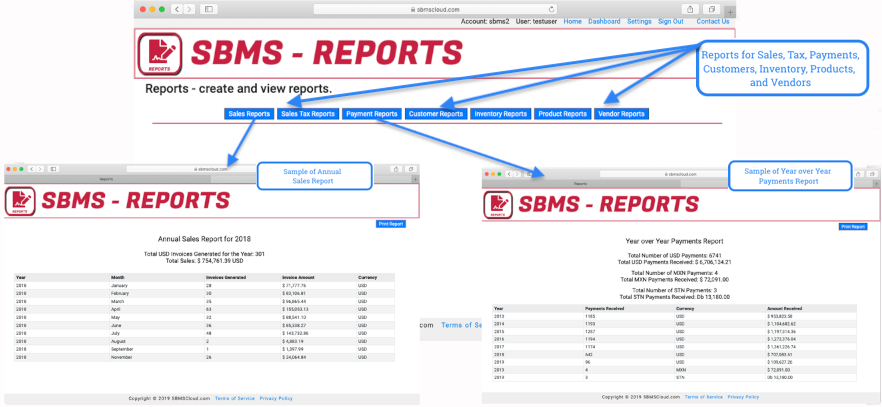882x407 pixels.
Task: Open Terms of Service in the Annual Sales Report footer
Action: pos(235,398)
